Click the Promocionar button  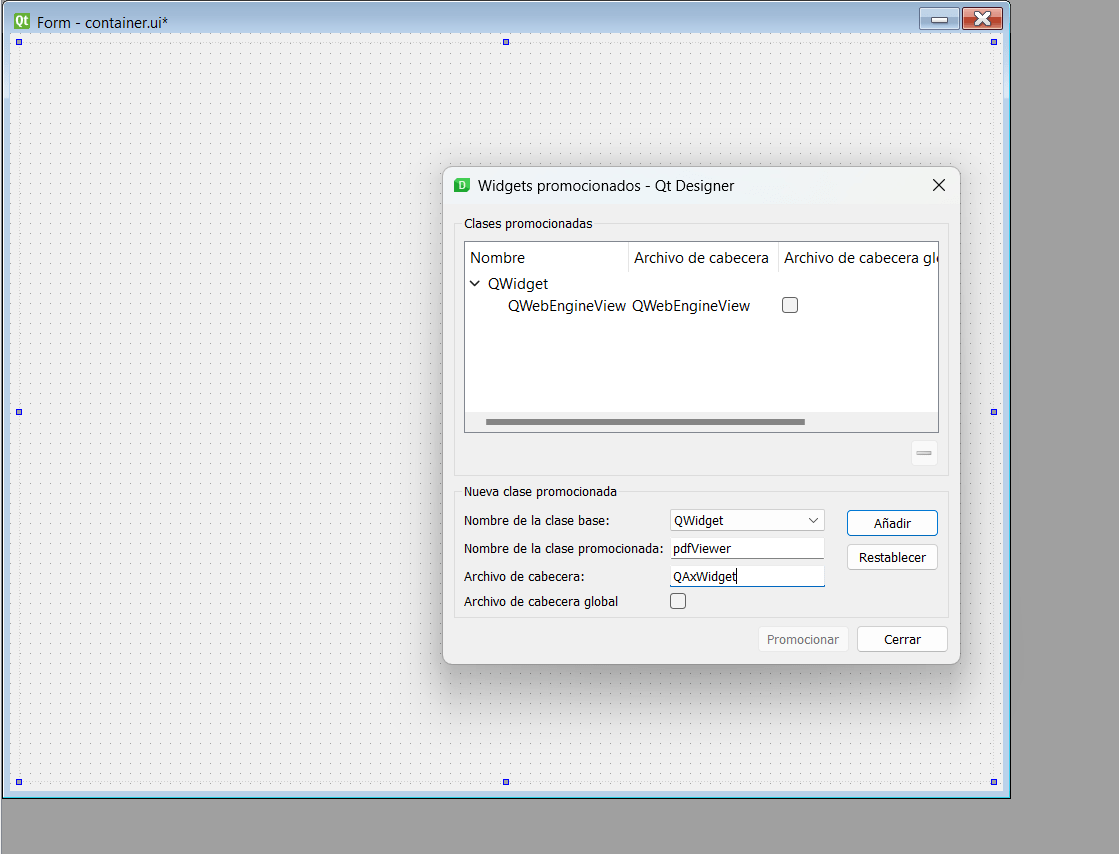pyautogui.click(x=803, y=639)
